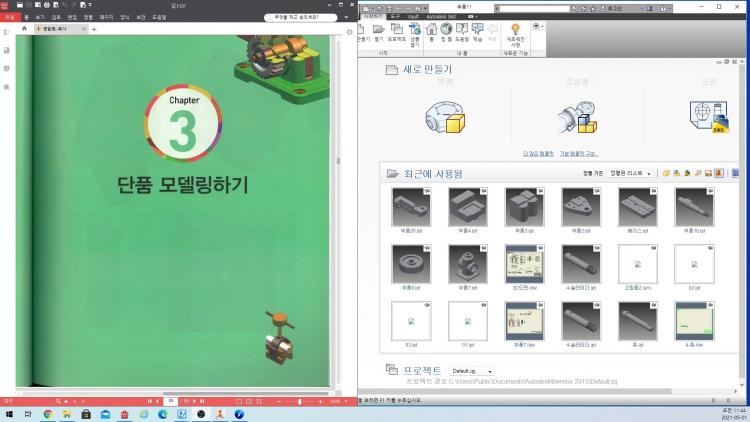Click the Projects icon in ribbon
This screenshot has width=750, height=422.
[x=396, y=31]
